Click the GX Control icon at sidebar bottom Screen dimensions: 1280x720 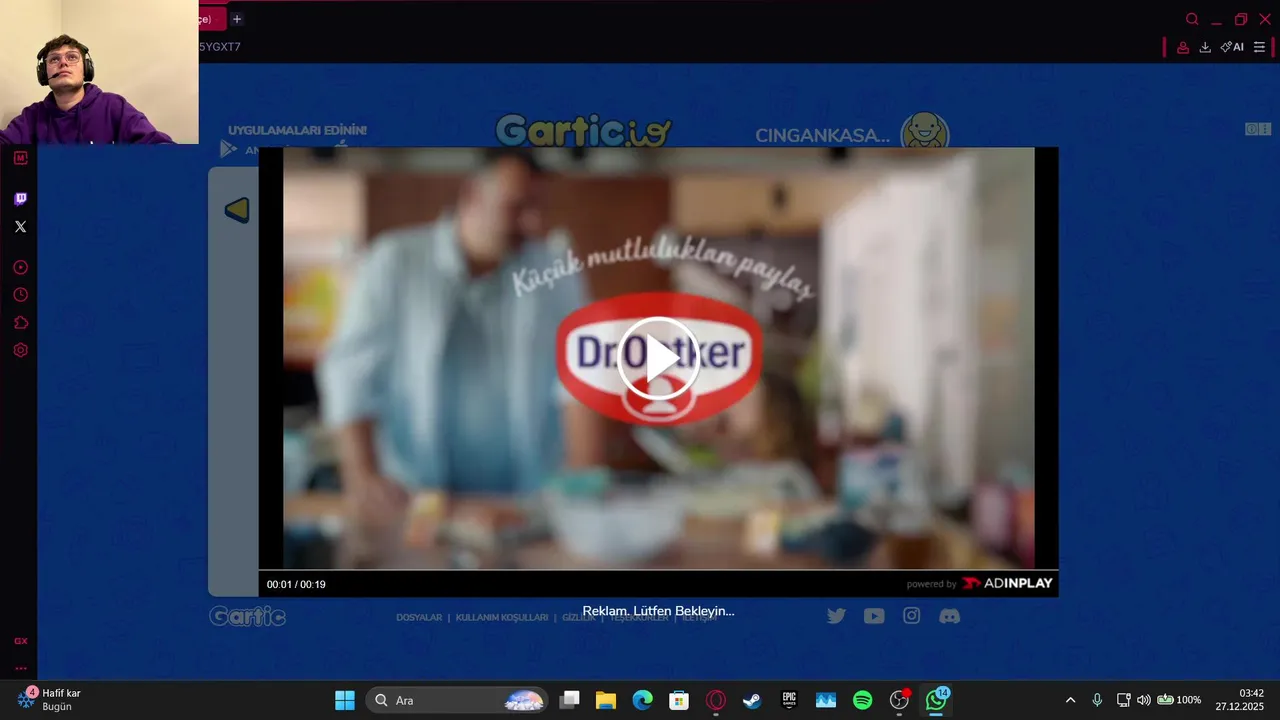pyautogui.click(x=20, y=641)
